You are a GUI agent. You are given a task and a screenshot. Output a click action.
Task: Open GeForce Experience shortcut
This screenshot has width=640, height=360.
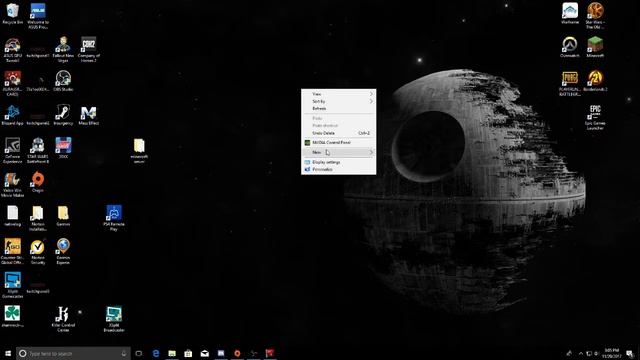pos(12,150)
